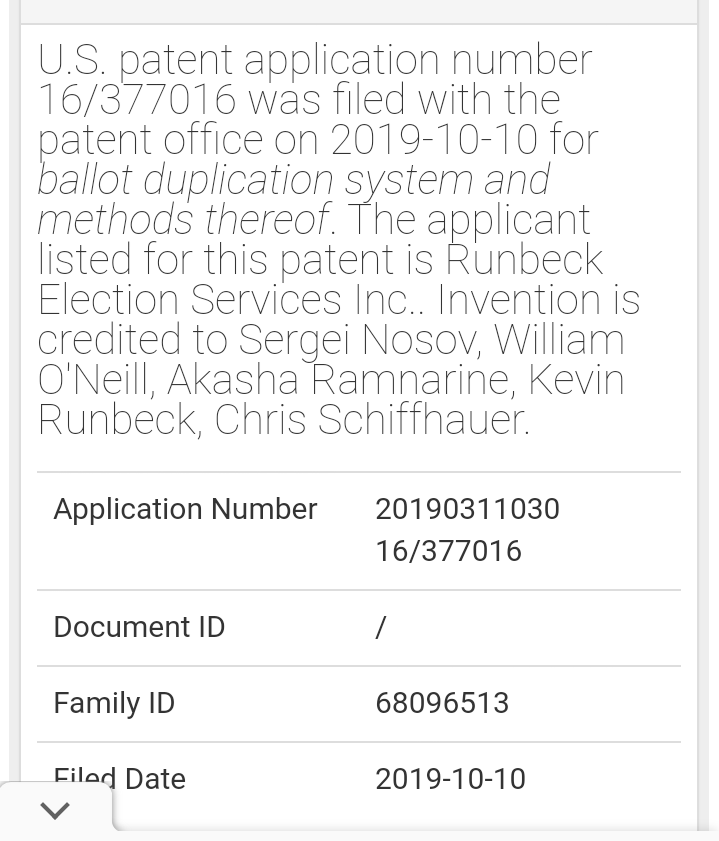Select the 16/377016 value in the table
The height and width of the screenshot is (841, 719).
448,551
